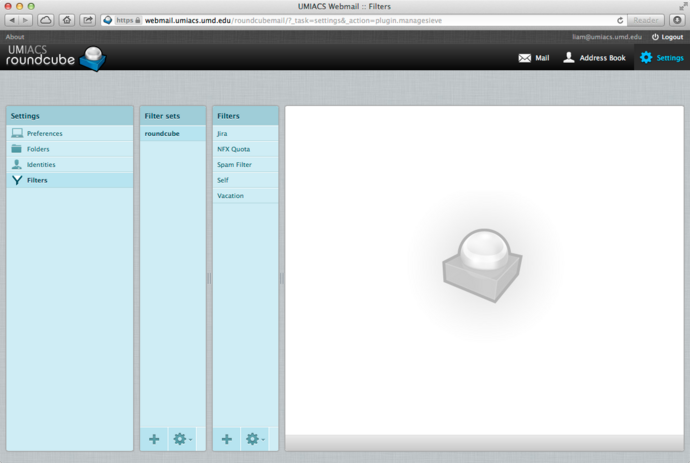Log out using the Logout button

[x=667, y=37]
